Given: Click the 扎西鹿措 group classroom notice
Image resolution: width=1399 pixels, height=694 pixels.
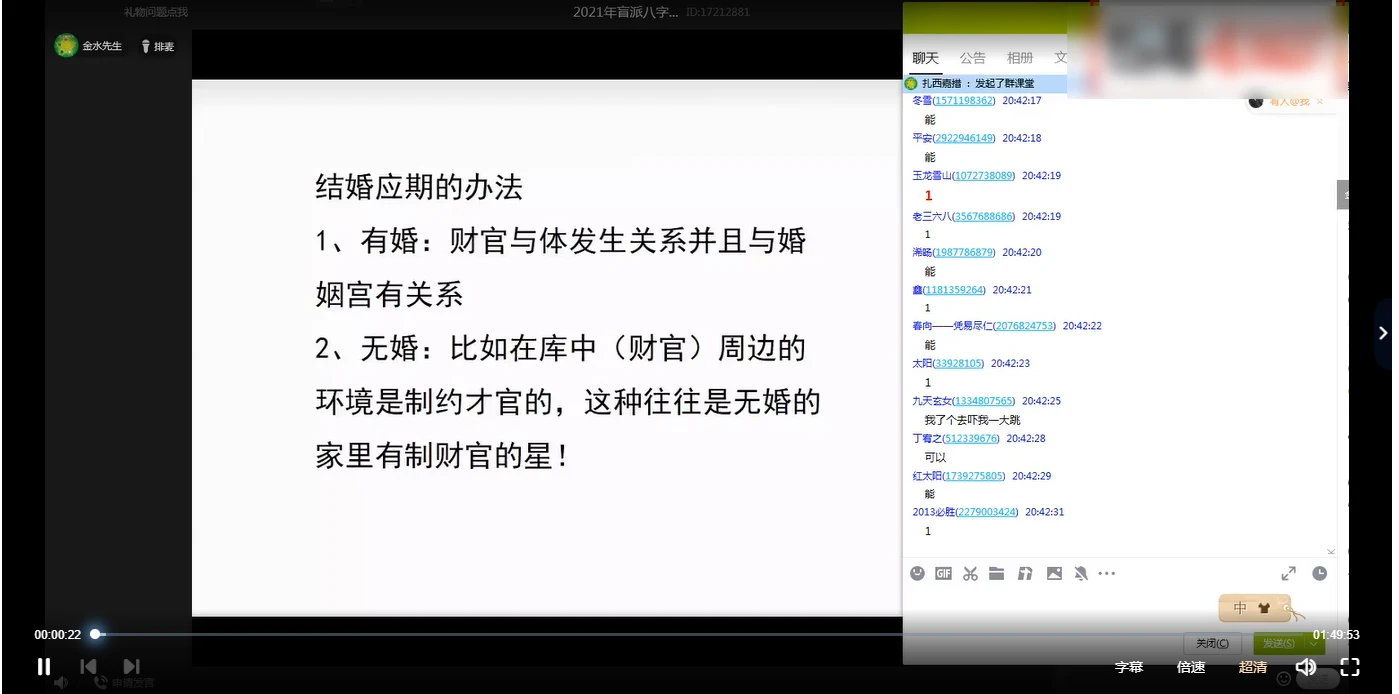Looking at the screenshot, I should [x=984, y=84].
